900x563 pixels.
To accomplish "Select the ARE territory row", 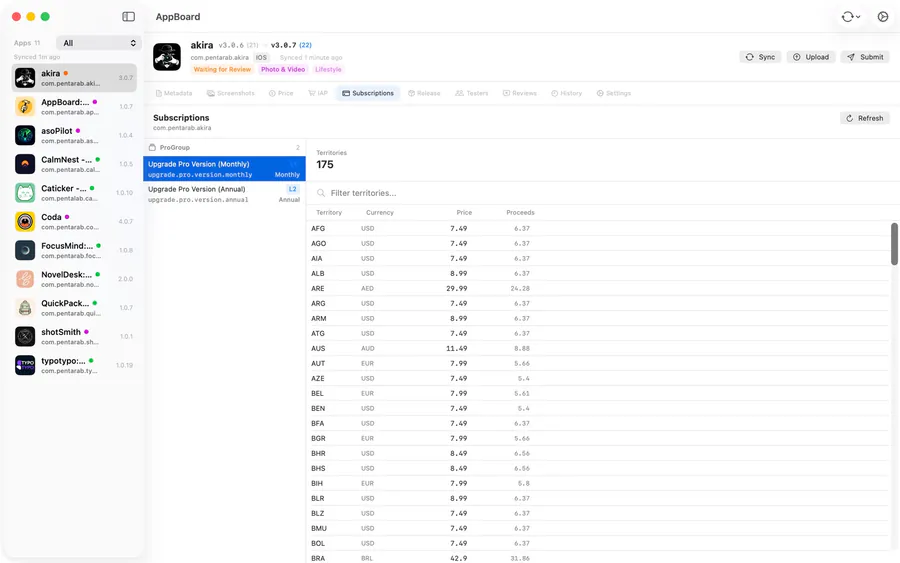I will (x=600, y=288).
